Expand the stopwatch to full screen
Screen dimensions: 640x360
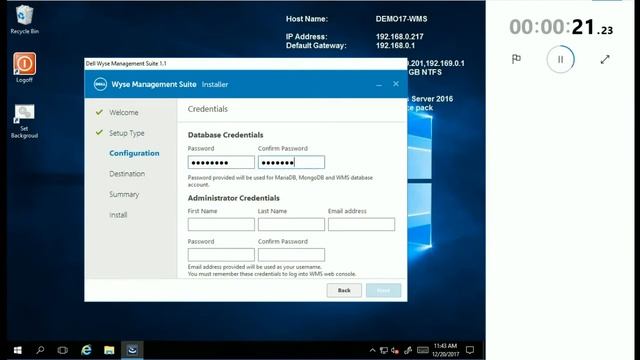click(x=605, y=60)
